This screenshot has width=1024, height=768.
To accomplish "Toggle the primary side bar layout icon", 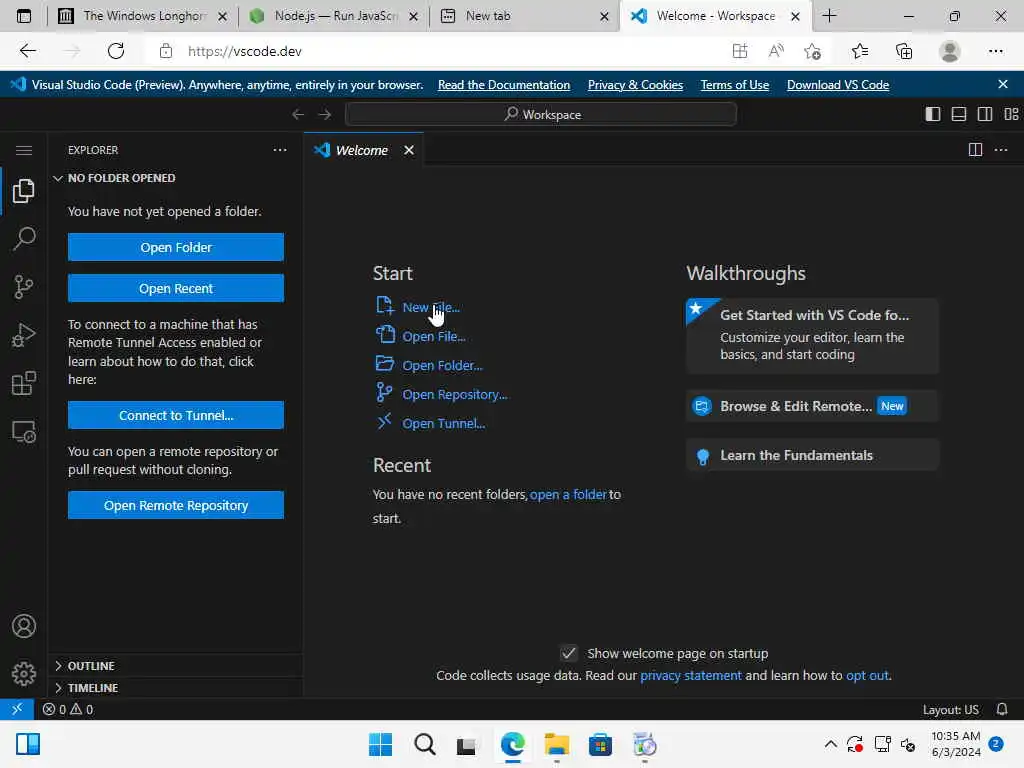I will (933, 114).
